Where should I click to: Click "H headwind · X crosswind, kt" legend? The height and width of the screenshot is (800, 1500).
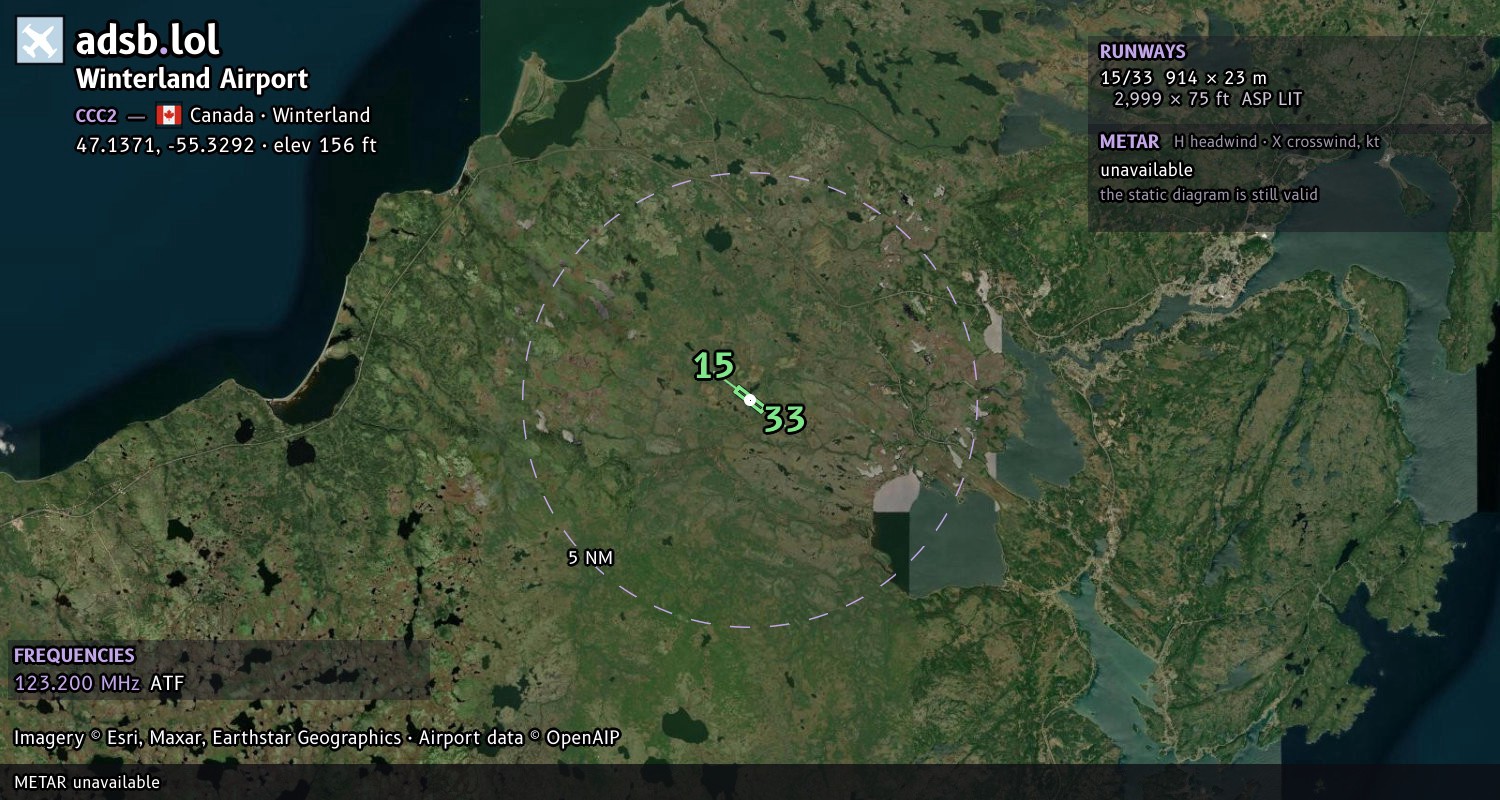[1277, 142]
